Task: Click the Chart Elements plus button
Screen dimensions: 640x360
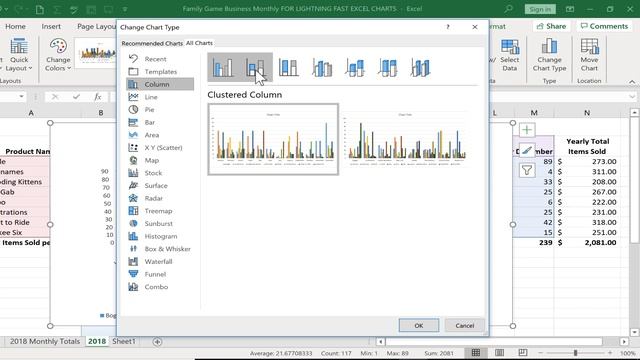Action: pyautogui.click(x=527, y=130)
